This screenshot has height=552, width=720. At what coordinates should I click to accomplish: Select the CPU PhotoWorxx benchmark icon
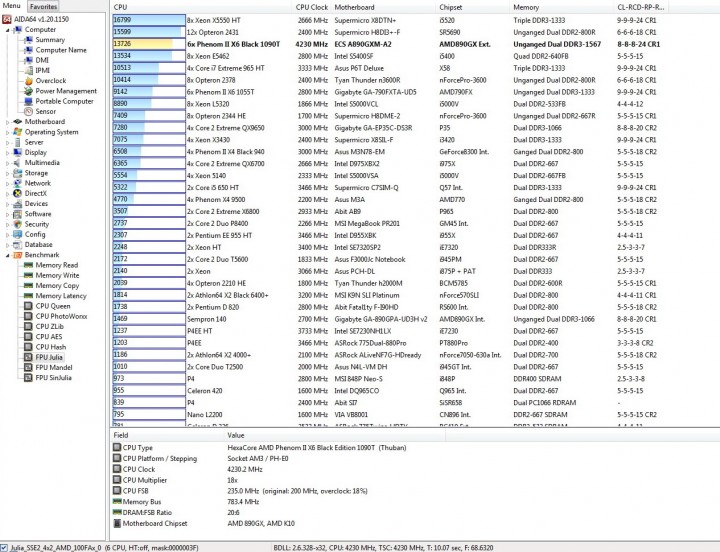[28, 316]
